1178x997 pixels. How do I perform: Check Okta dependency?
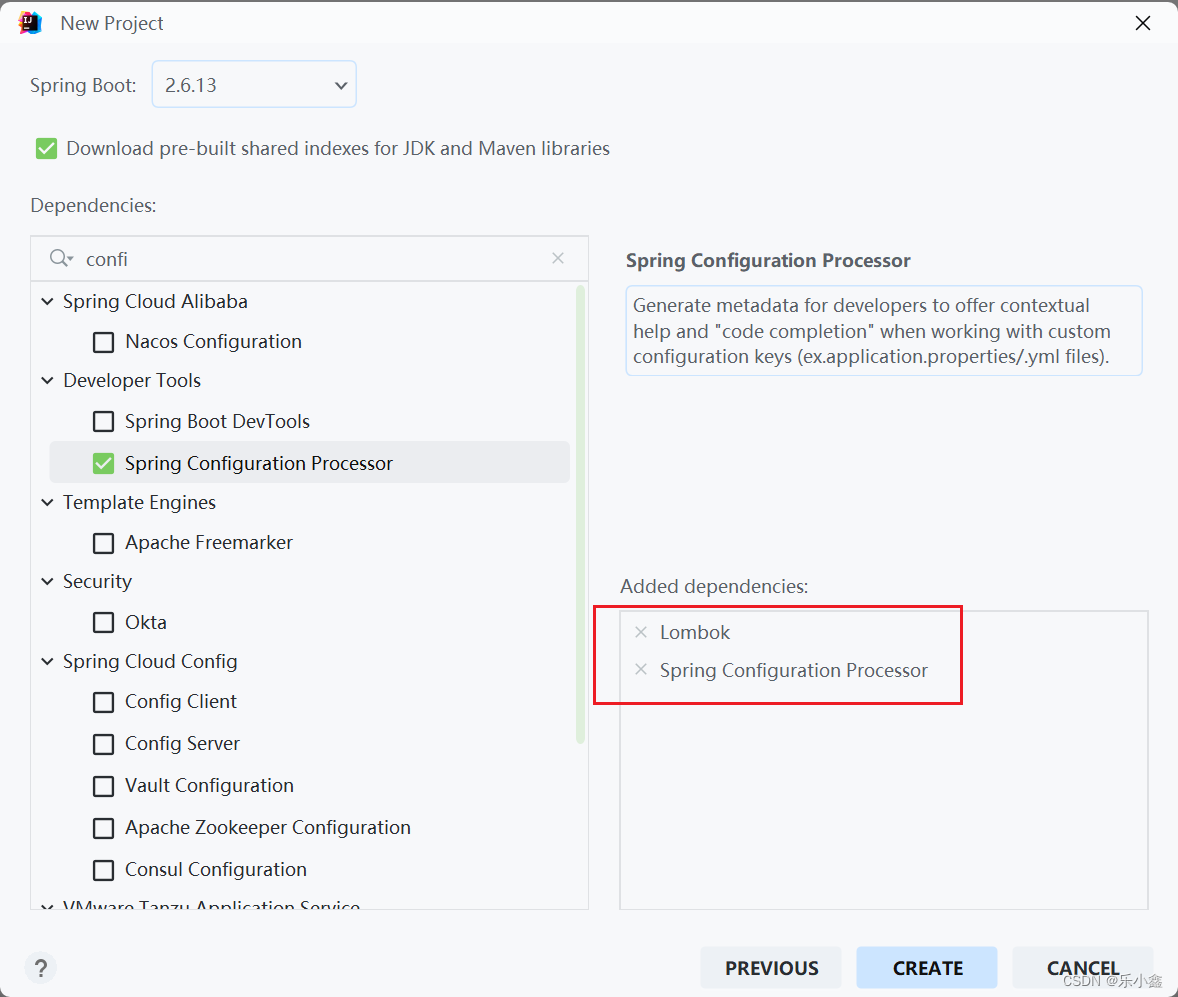tap(104, 623)
